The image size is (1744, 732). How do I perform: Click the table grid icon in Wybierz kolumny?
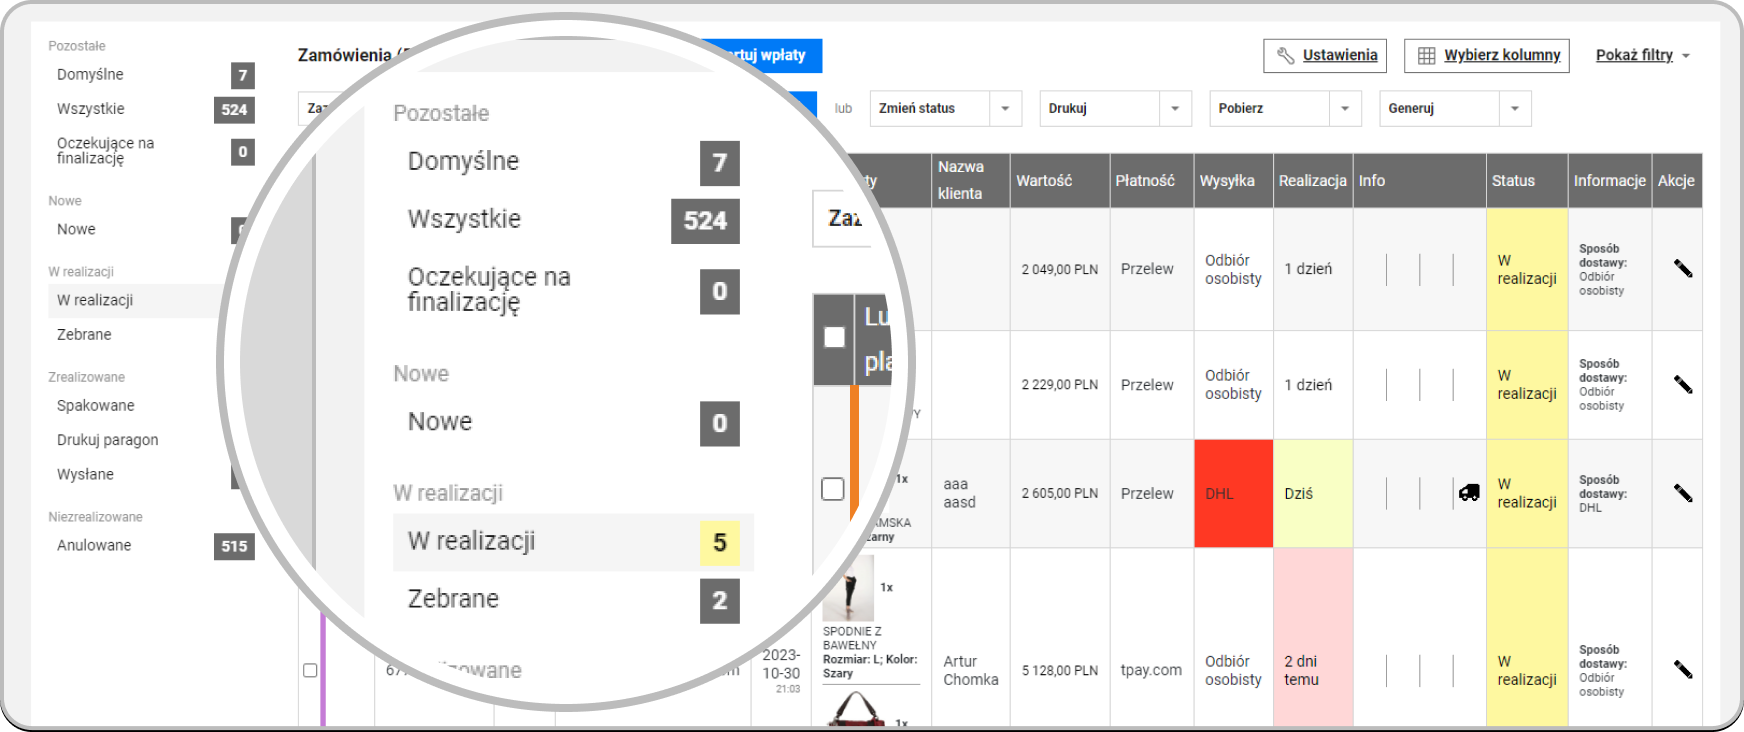[1427, 56]
